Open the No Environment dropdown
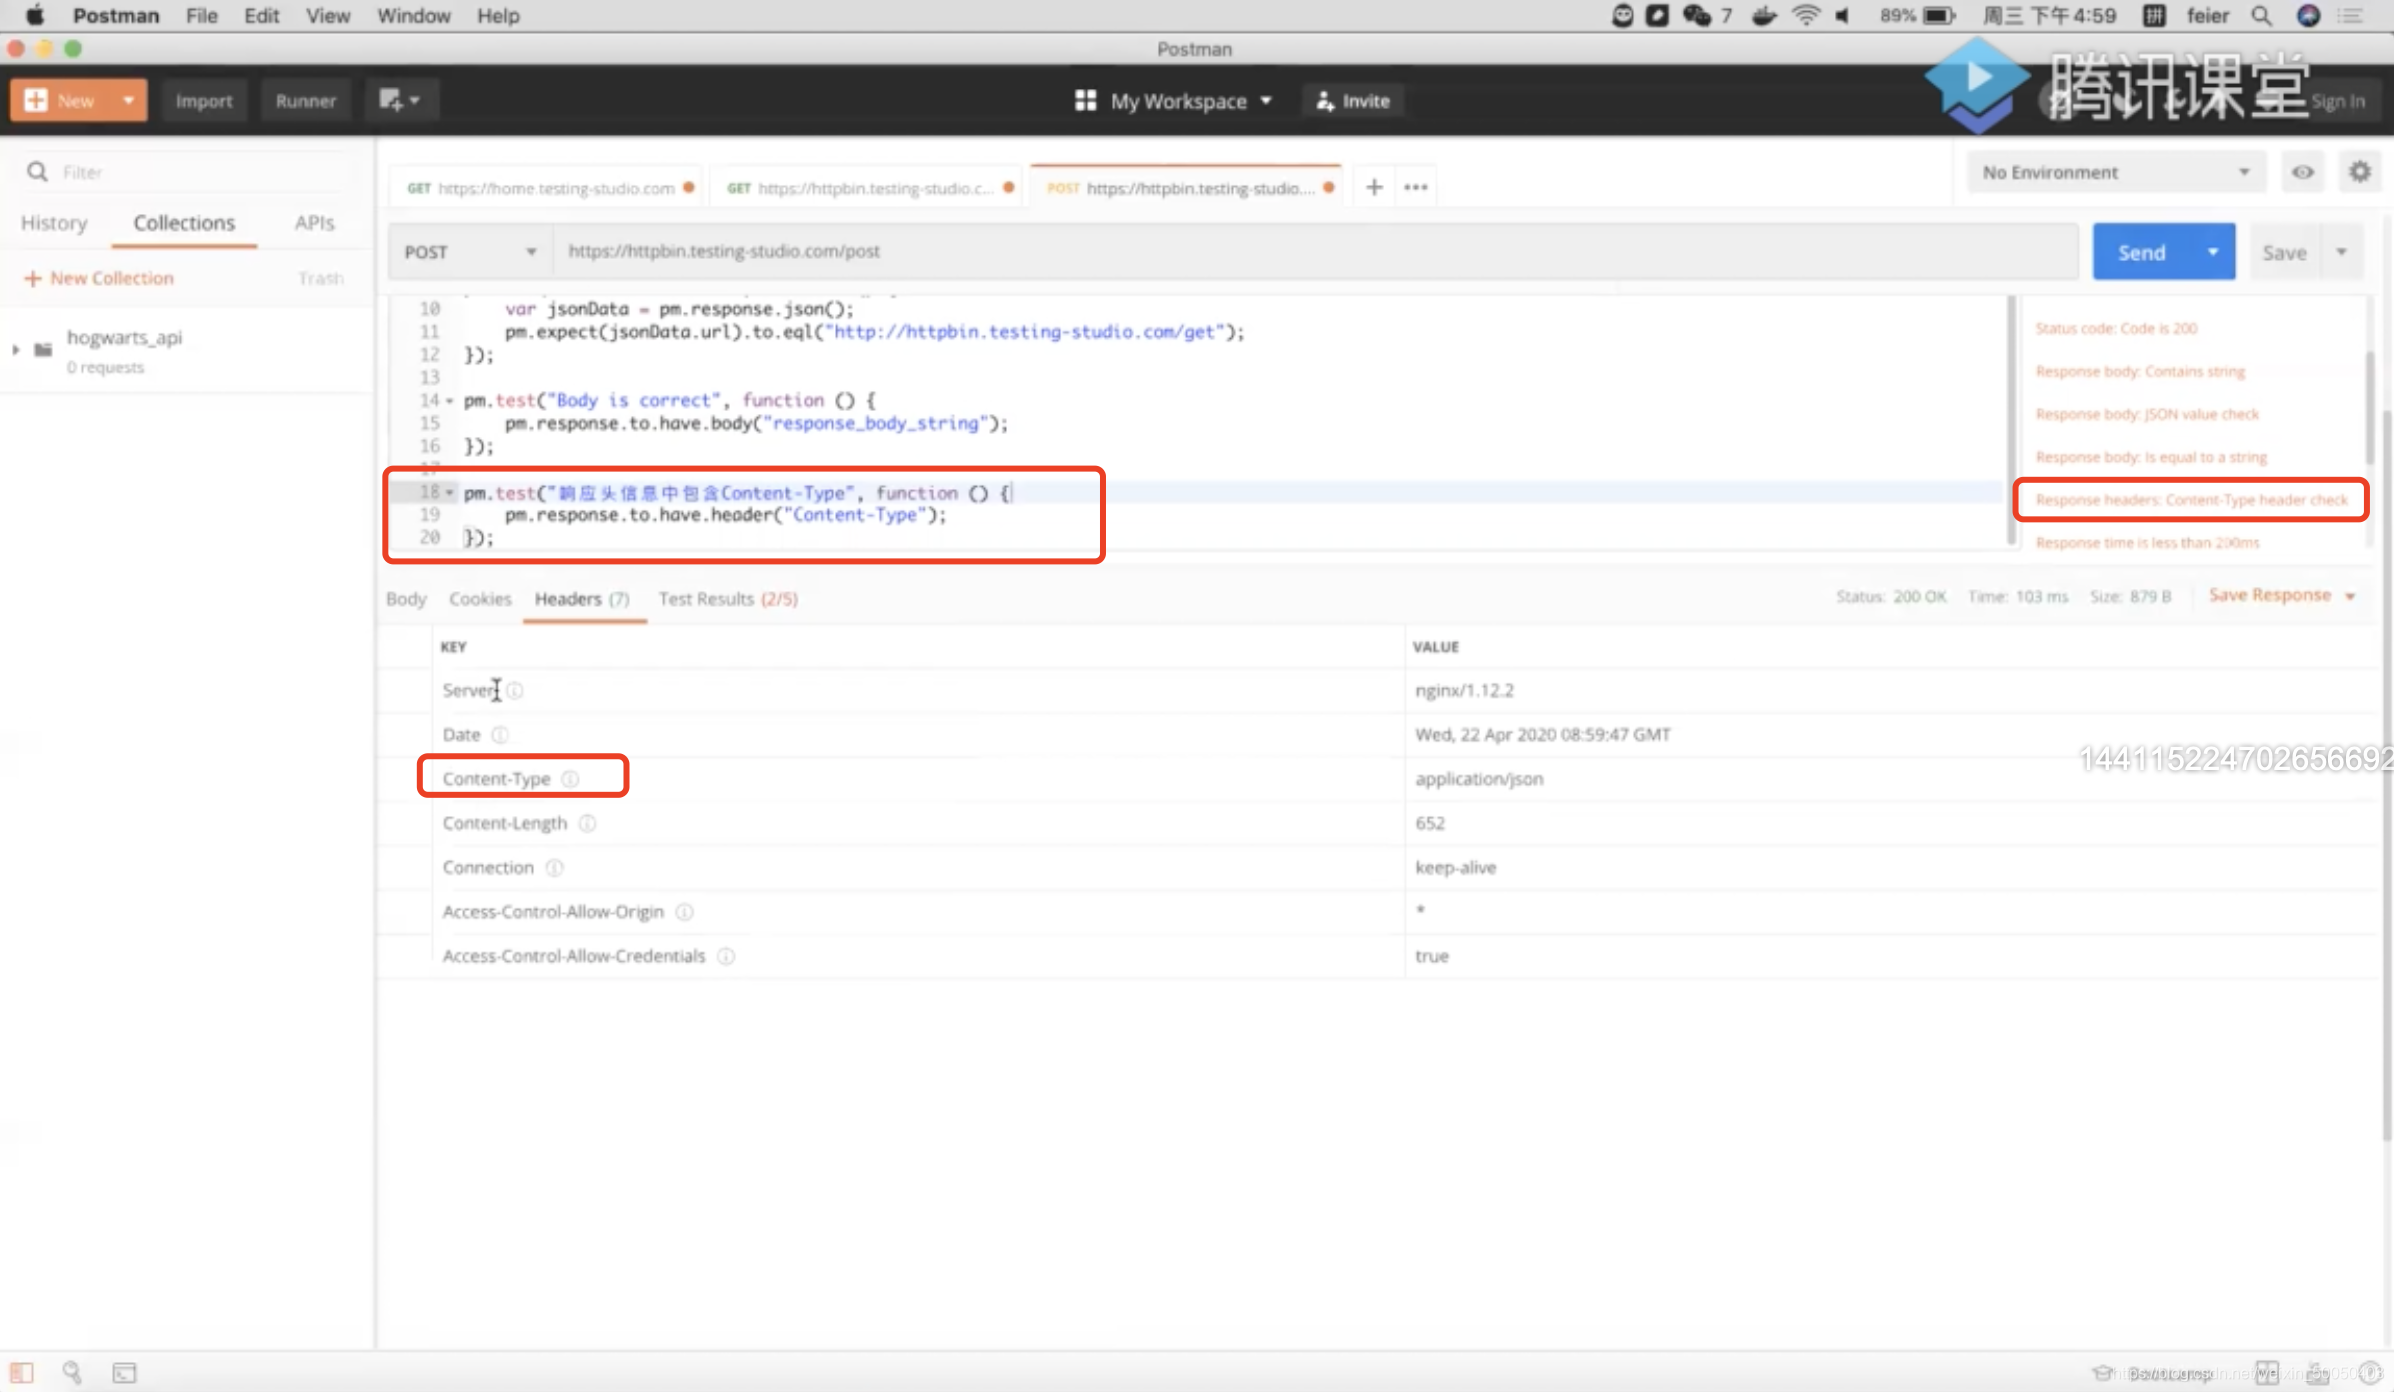The width and height of the screenshot is (2394, 1392). click(2115, 172)
